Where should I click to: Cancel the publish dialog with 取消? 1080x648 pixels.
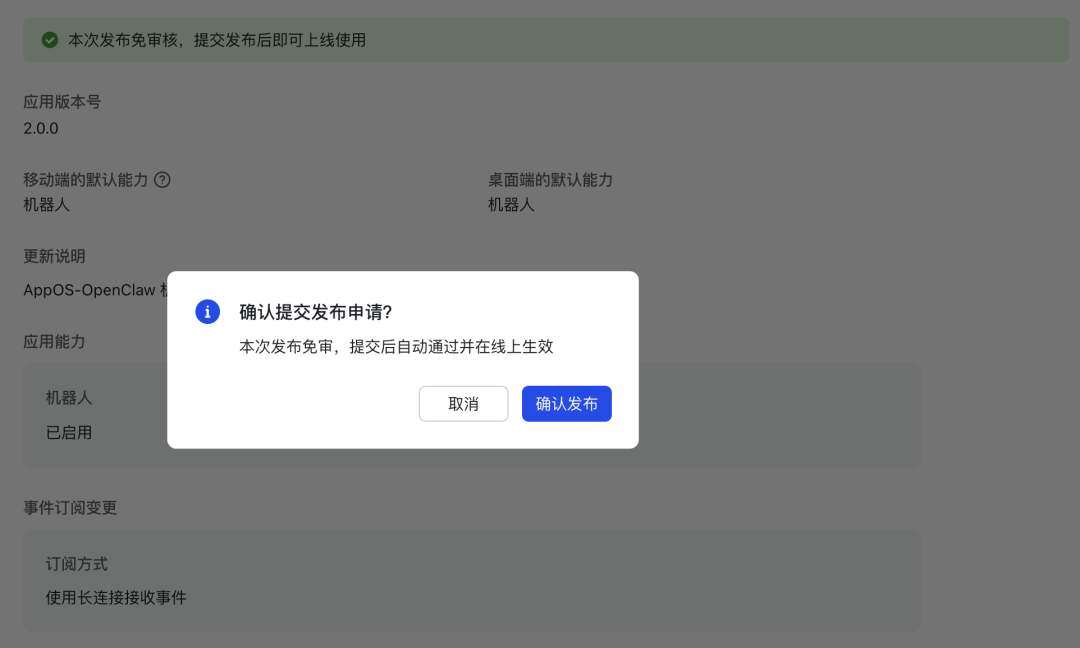point(463,403)
